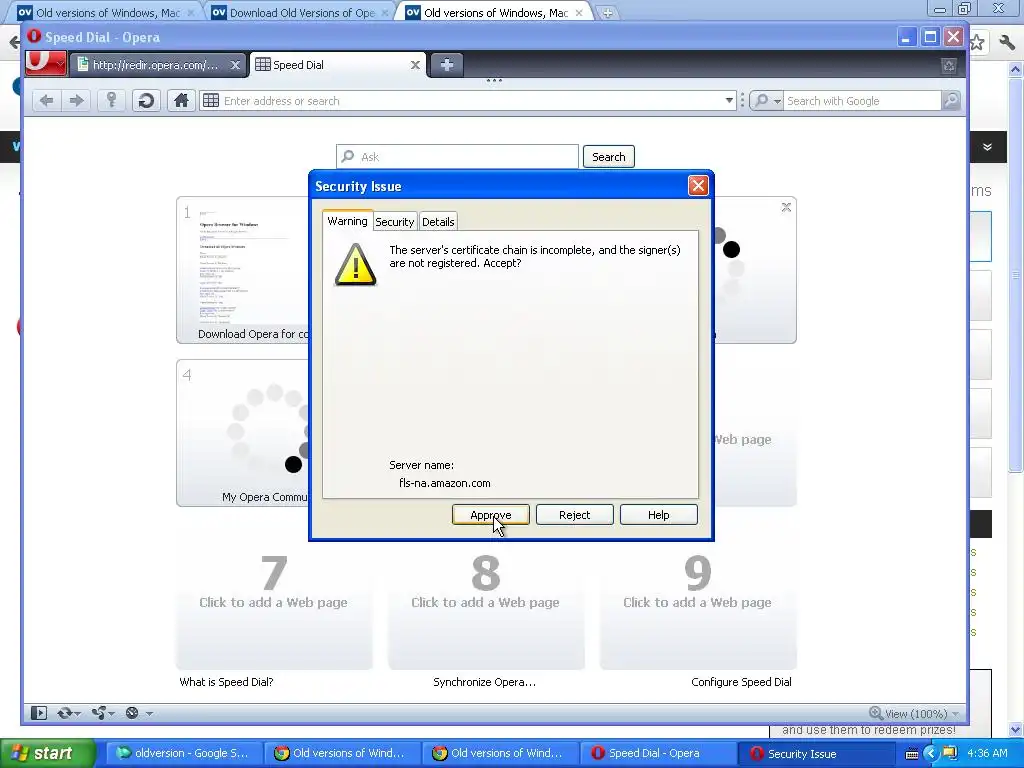Image resolution: width=1024 pixels, height=768 pixels.
Task: Reload the page with the refresh icon
Action: (x=146, y=101)
